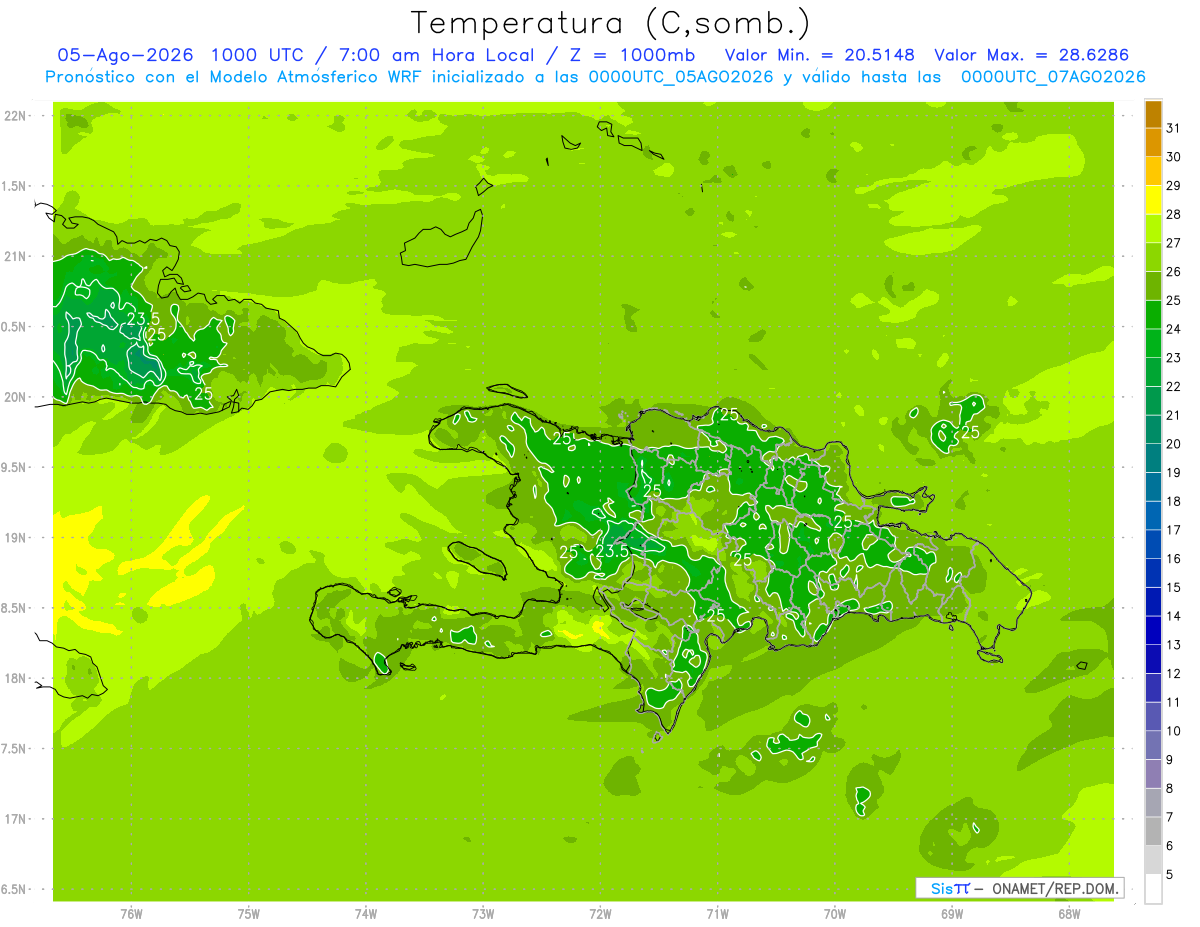Pick the teal 19–20 colorbar swatch
1200x927 pixels.
point(1153,458)
